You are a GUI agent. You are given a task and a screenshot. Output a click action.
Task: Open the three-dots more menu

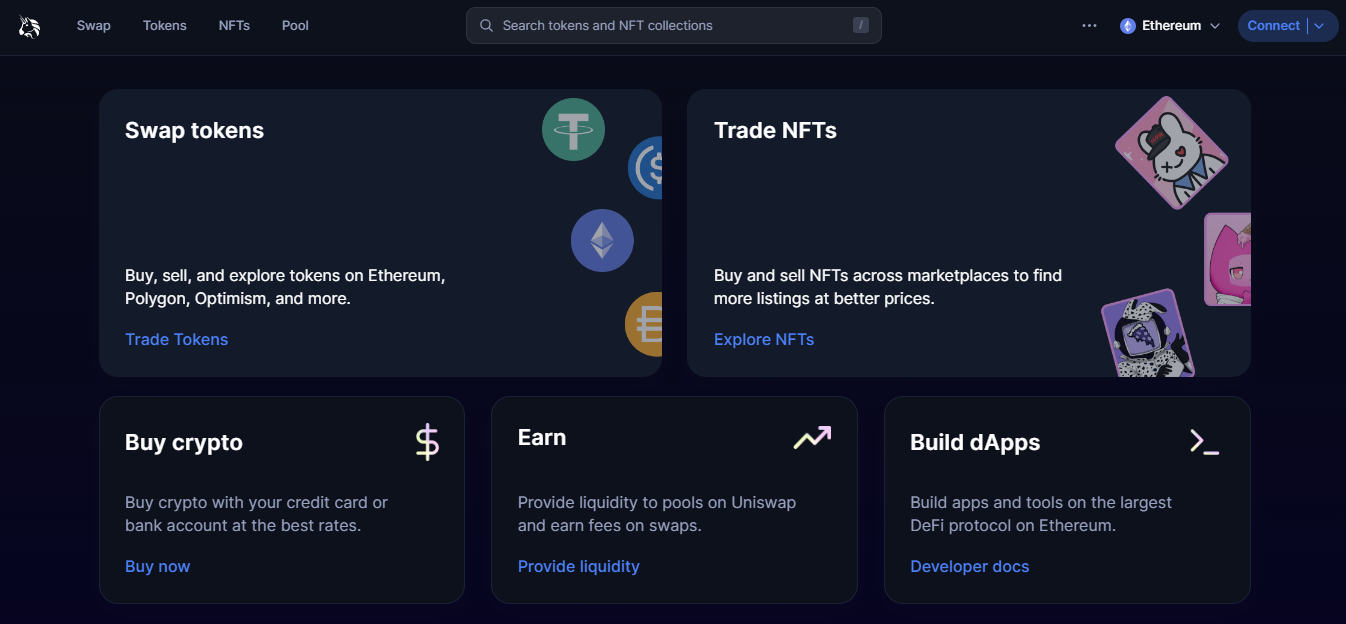(x=1089, y=26)
